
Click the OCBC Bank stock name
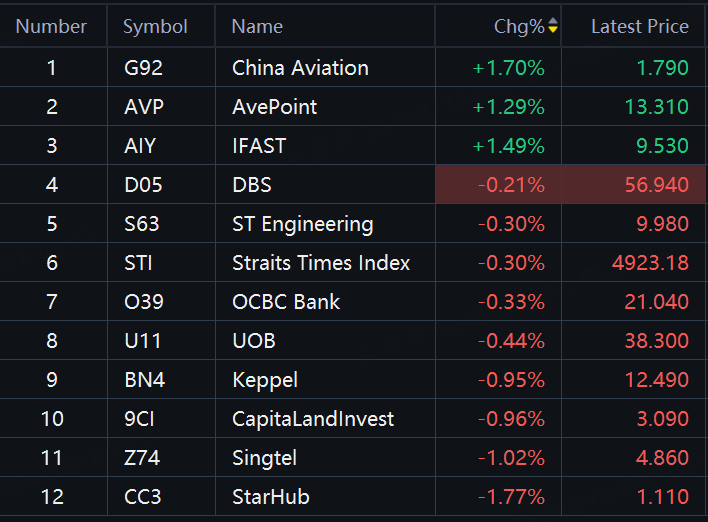click(x=286, y=302)
